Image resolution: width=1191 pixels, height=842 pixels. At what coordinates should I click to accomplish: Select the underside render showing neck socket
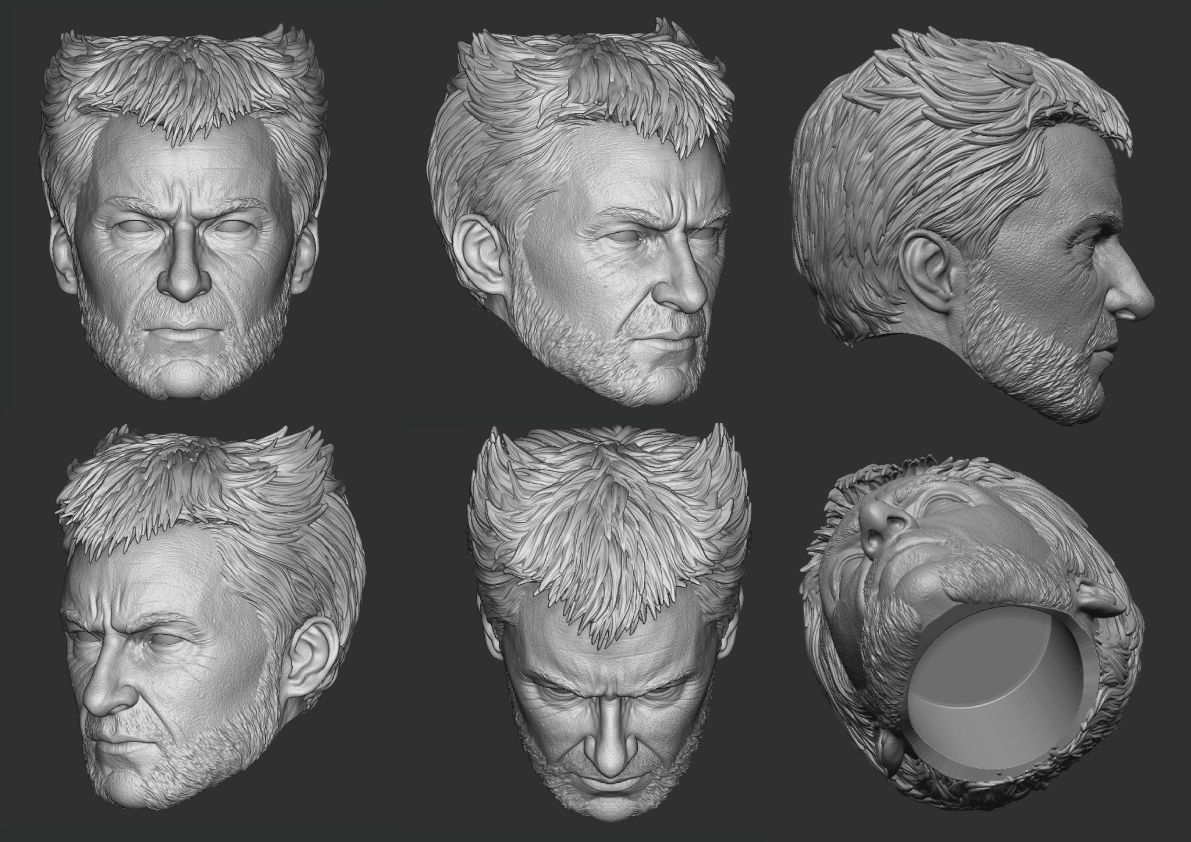point(972,632)
